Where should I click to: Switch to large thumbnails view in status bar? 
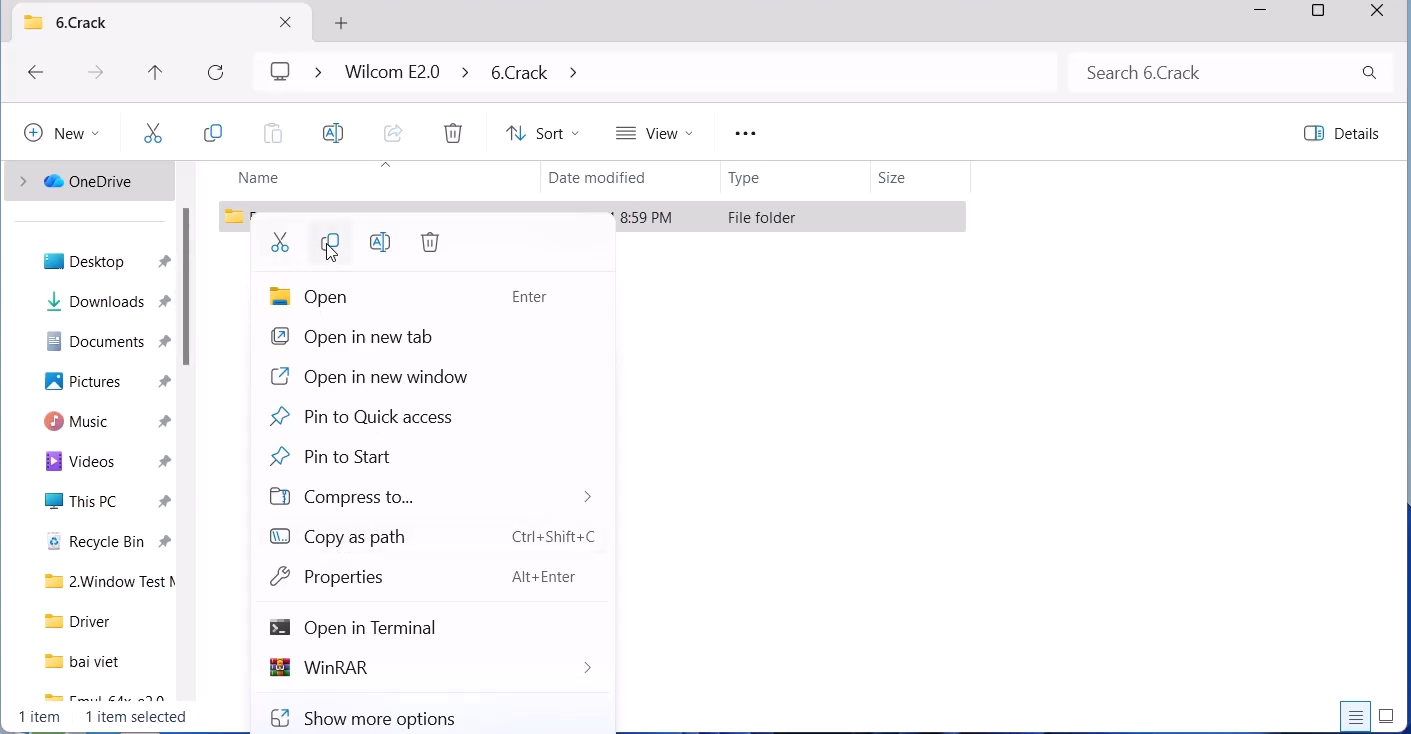(x=1387, y=717)
